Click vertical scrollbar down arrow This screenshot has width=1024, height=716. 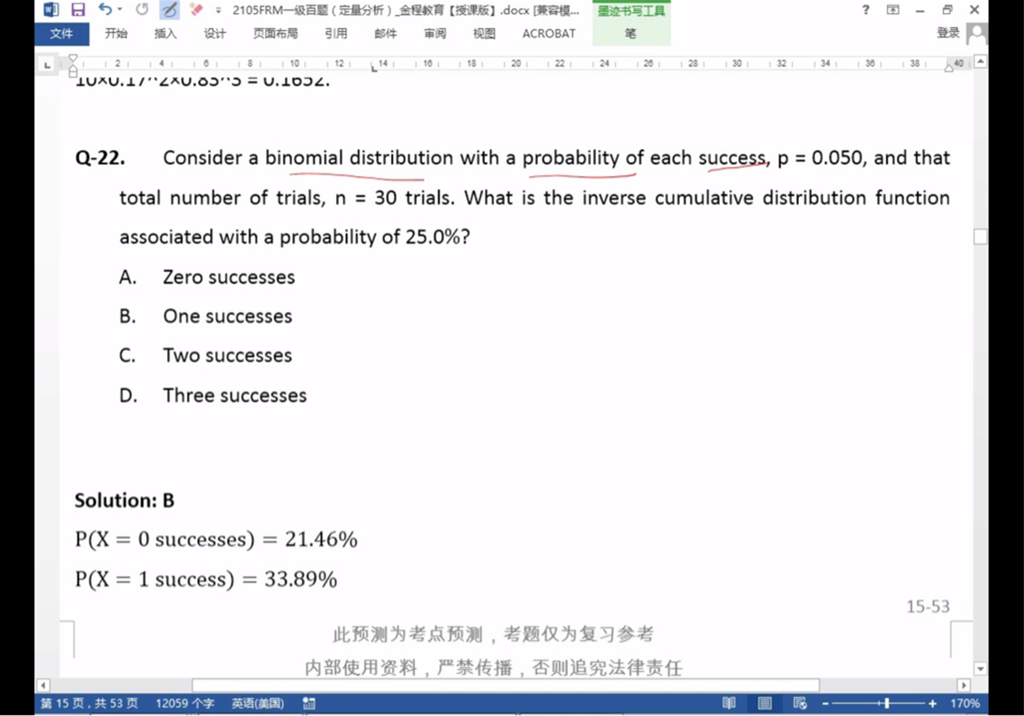980,668
